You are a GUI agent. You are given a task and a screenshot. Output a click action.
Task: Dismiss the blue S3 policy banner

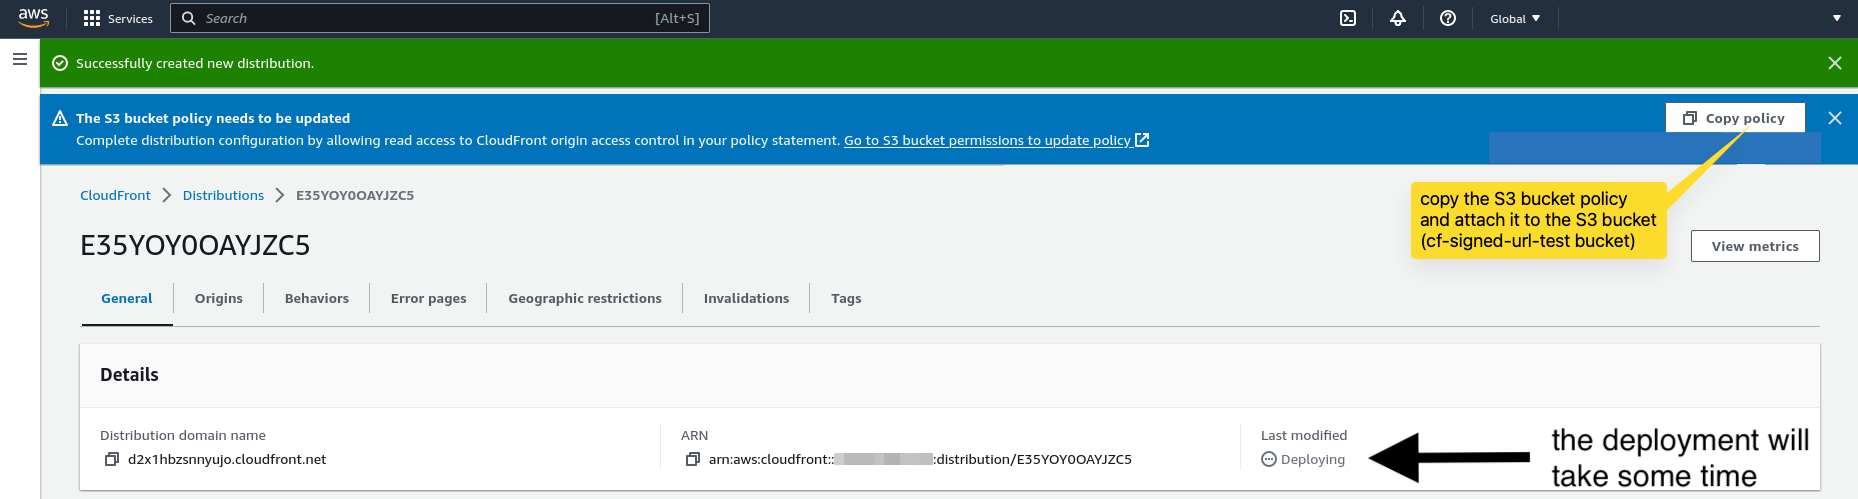[x=1835, y=118]
